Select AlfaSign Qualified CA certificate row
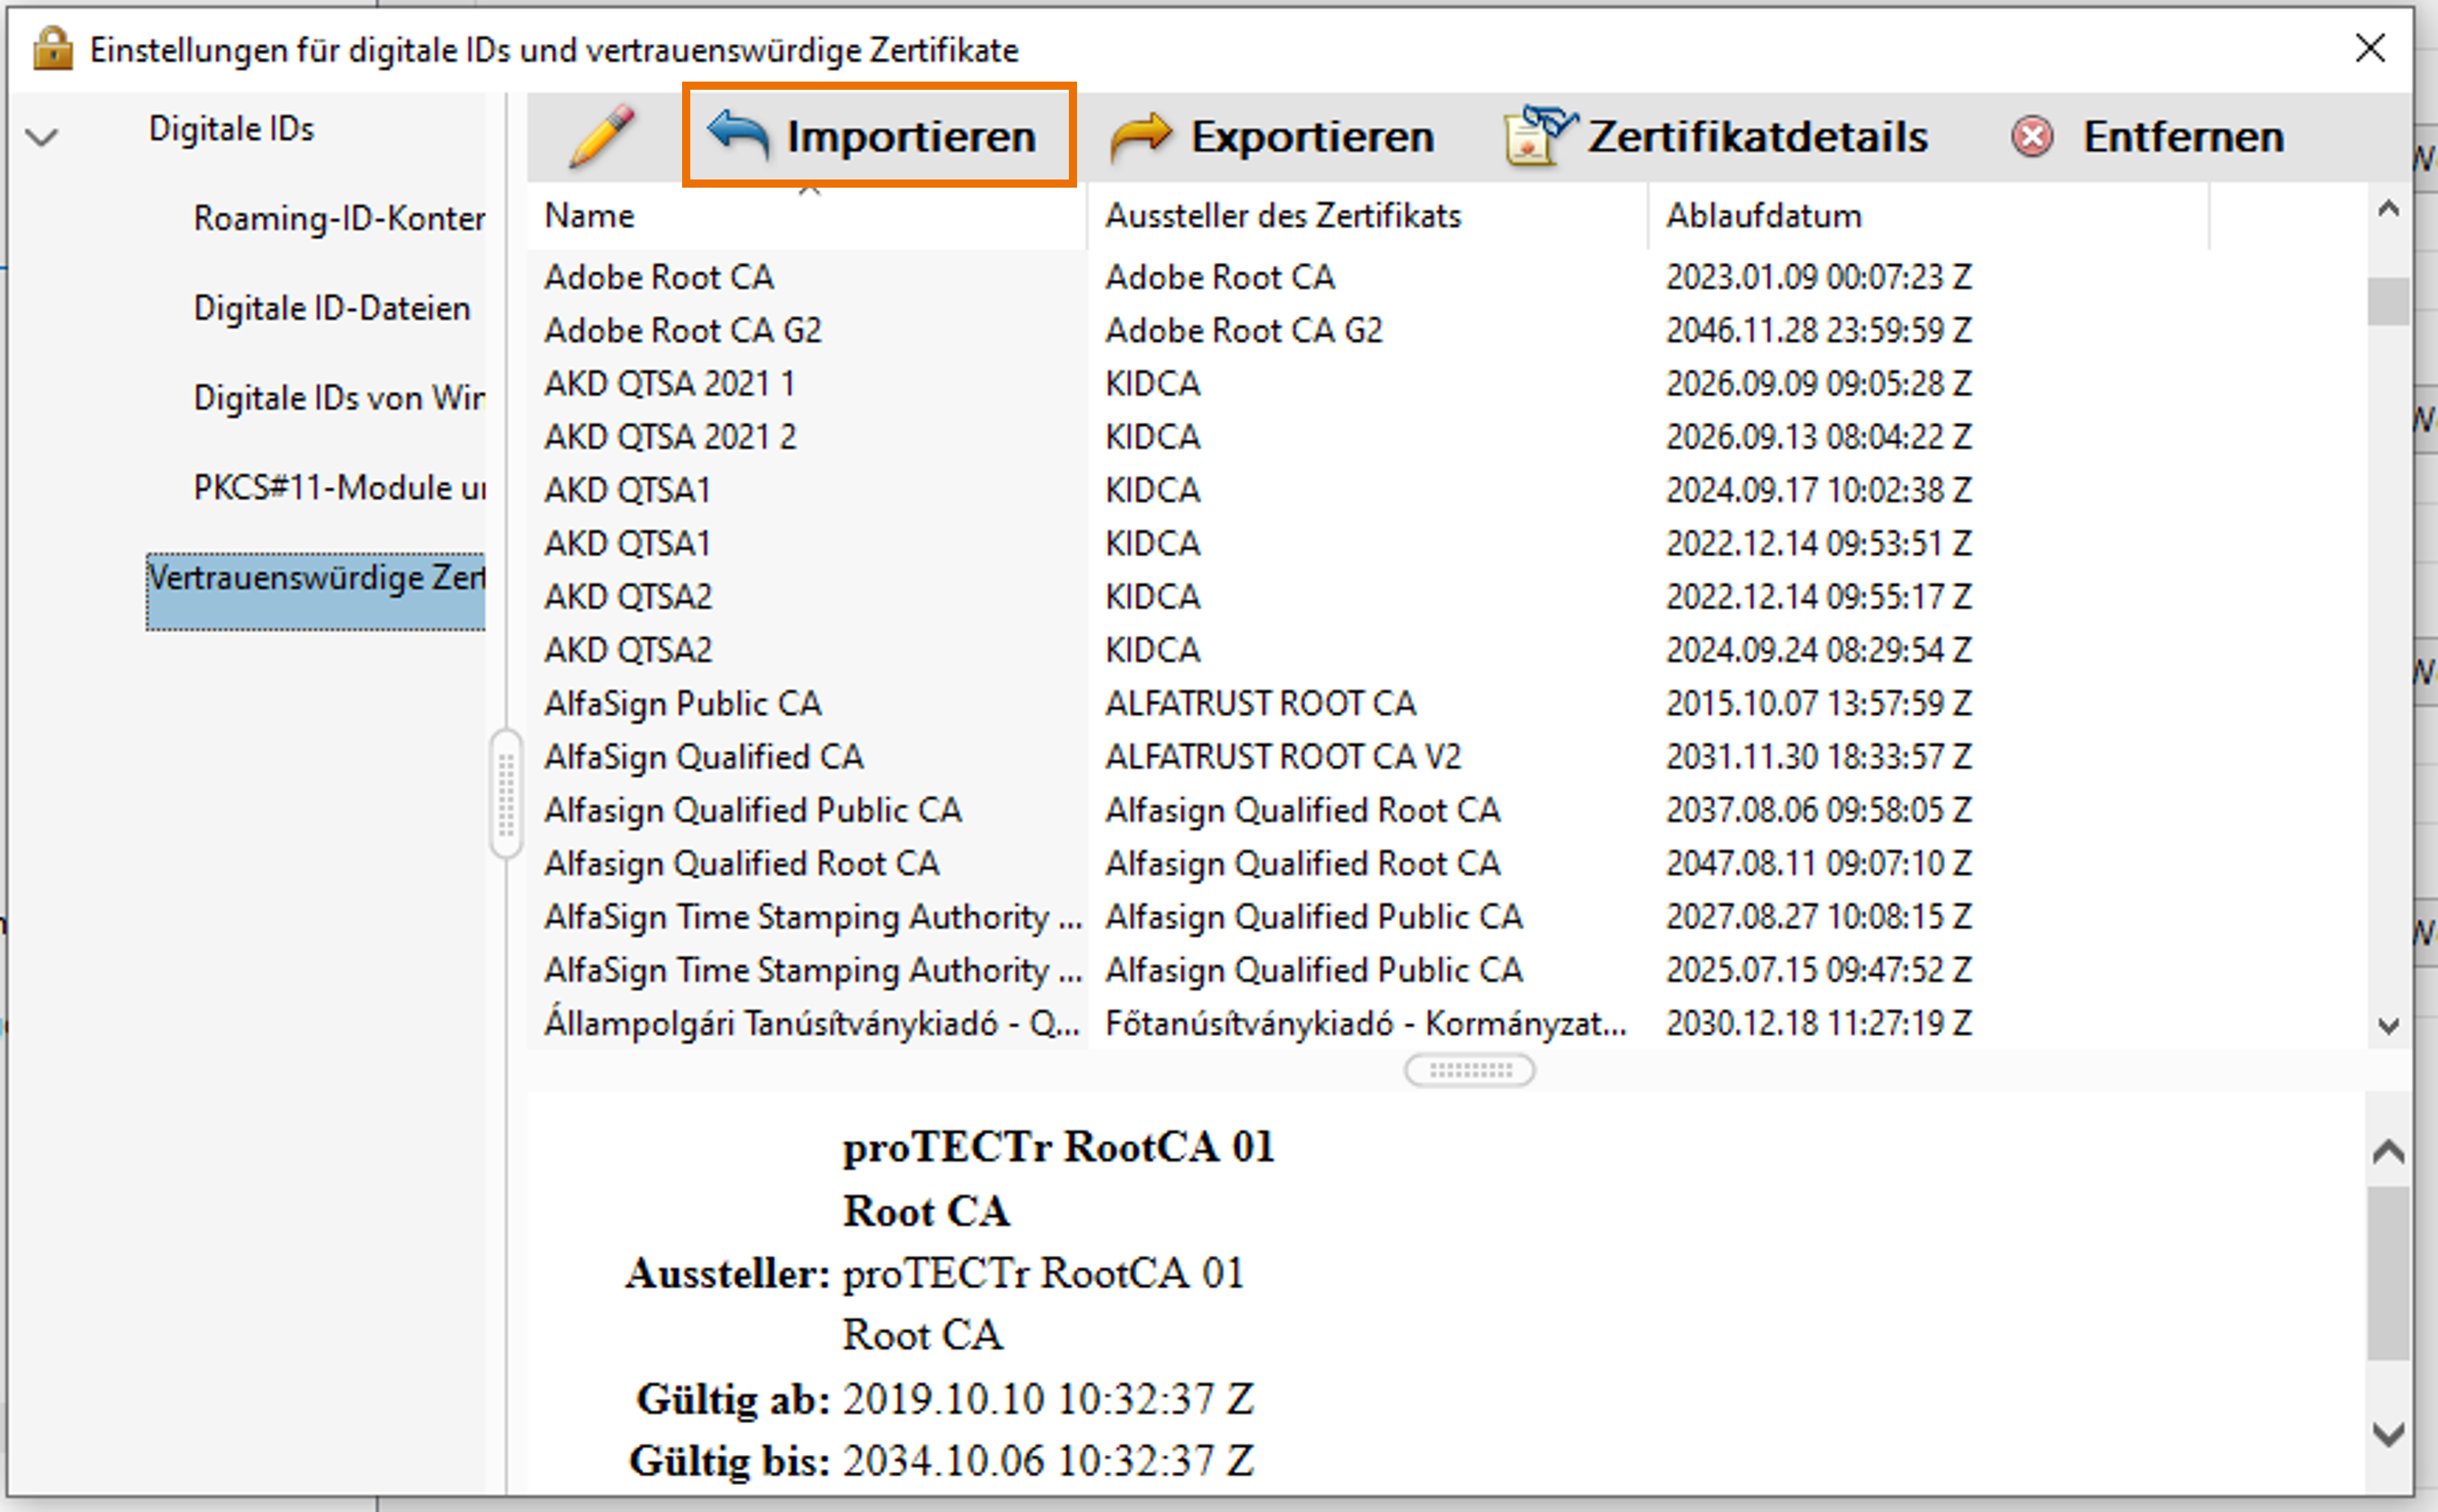Image resolution: width=2438 pixels, height=1512 pixels. [x=703, y=757]
